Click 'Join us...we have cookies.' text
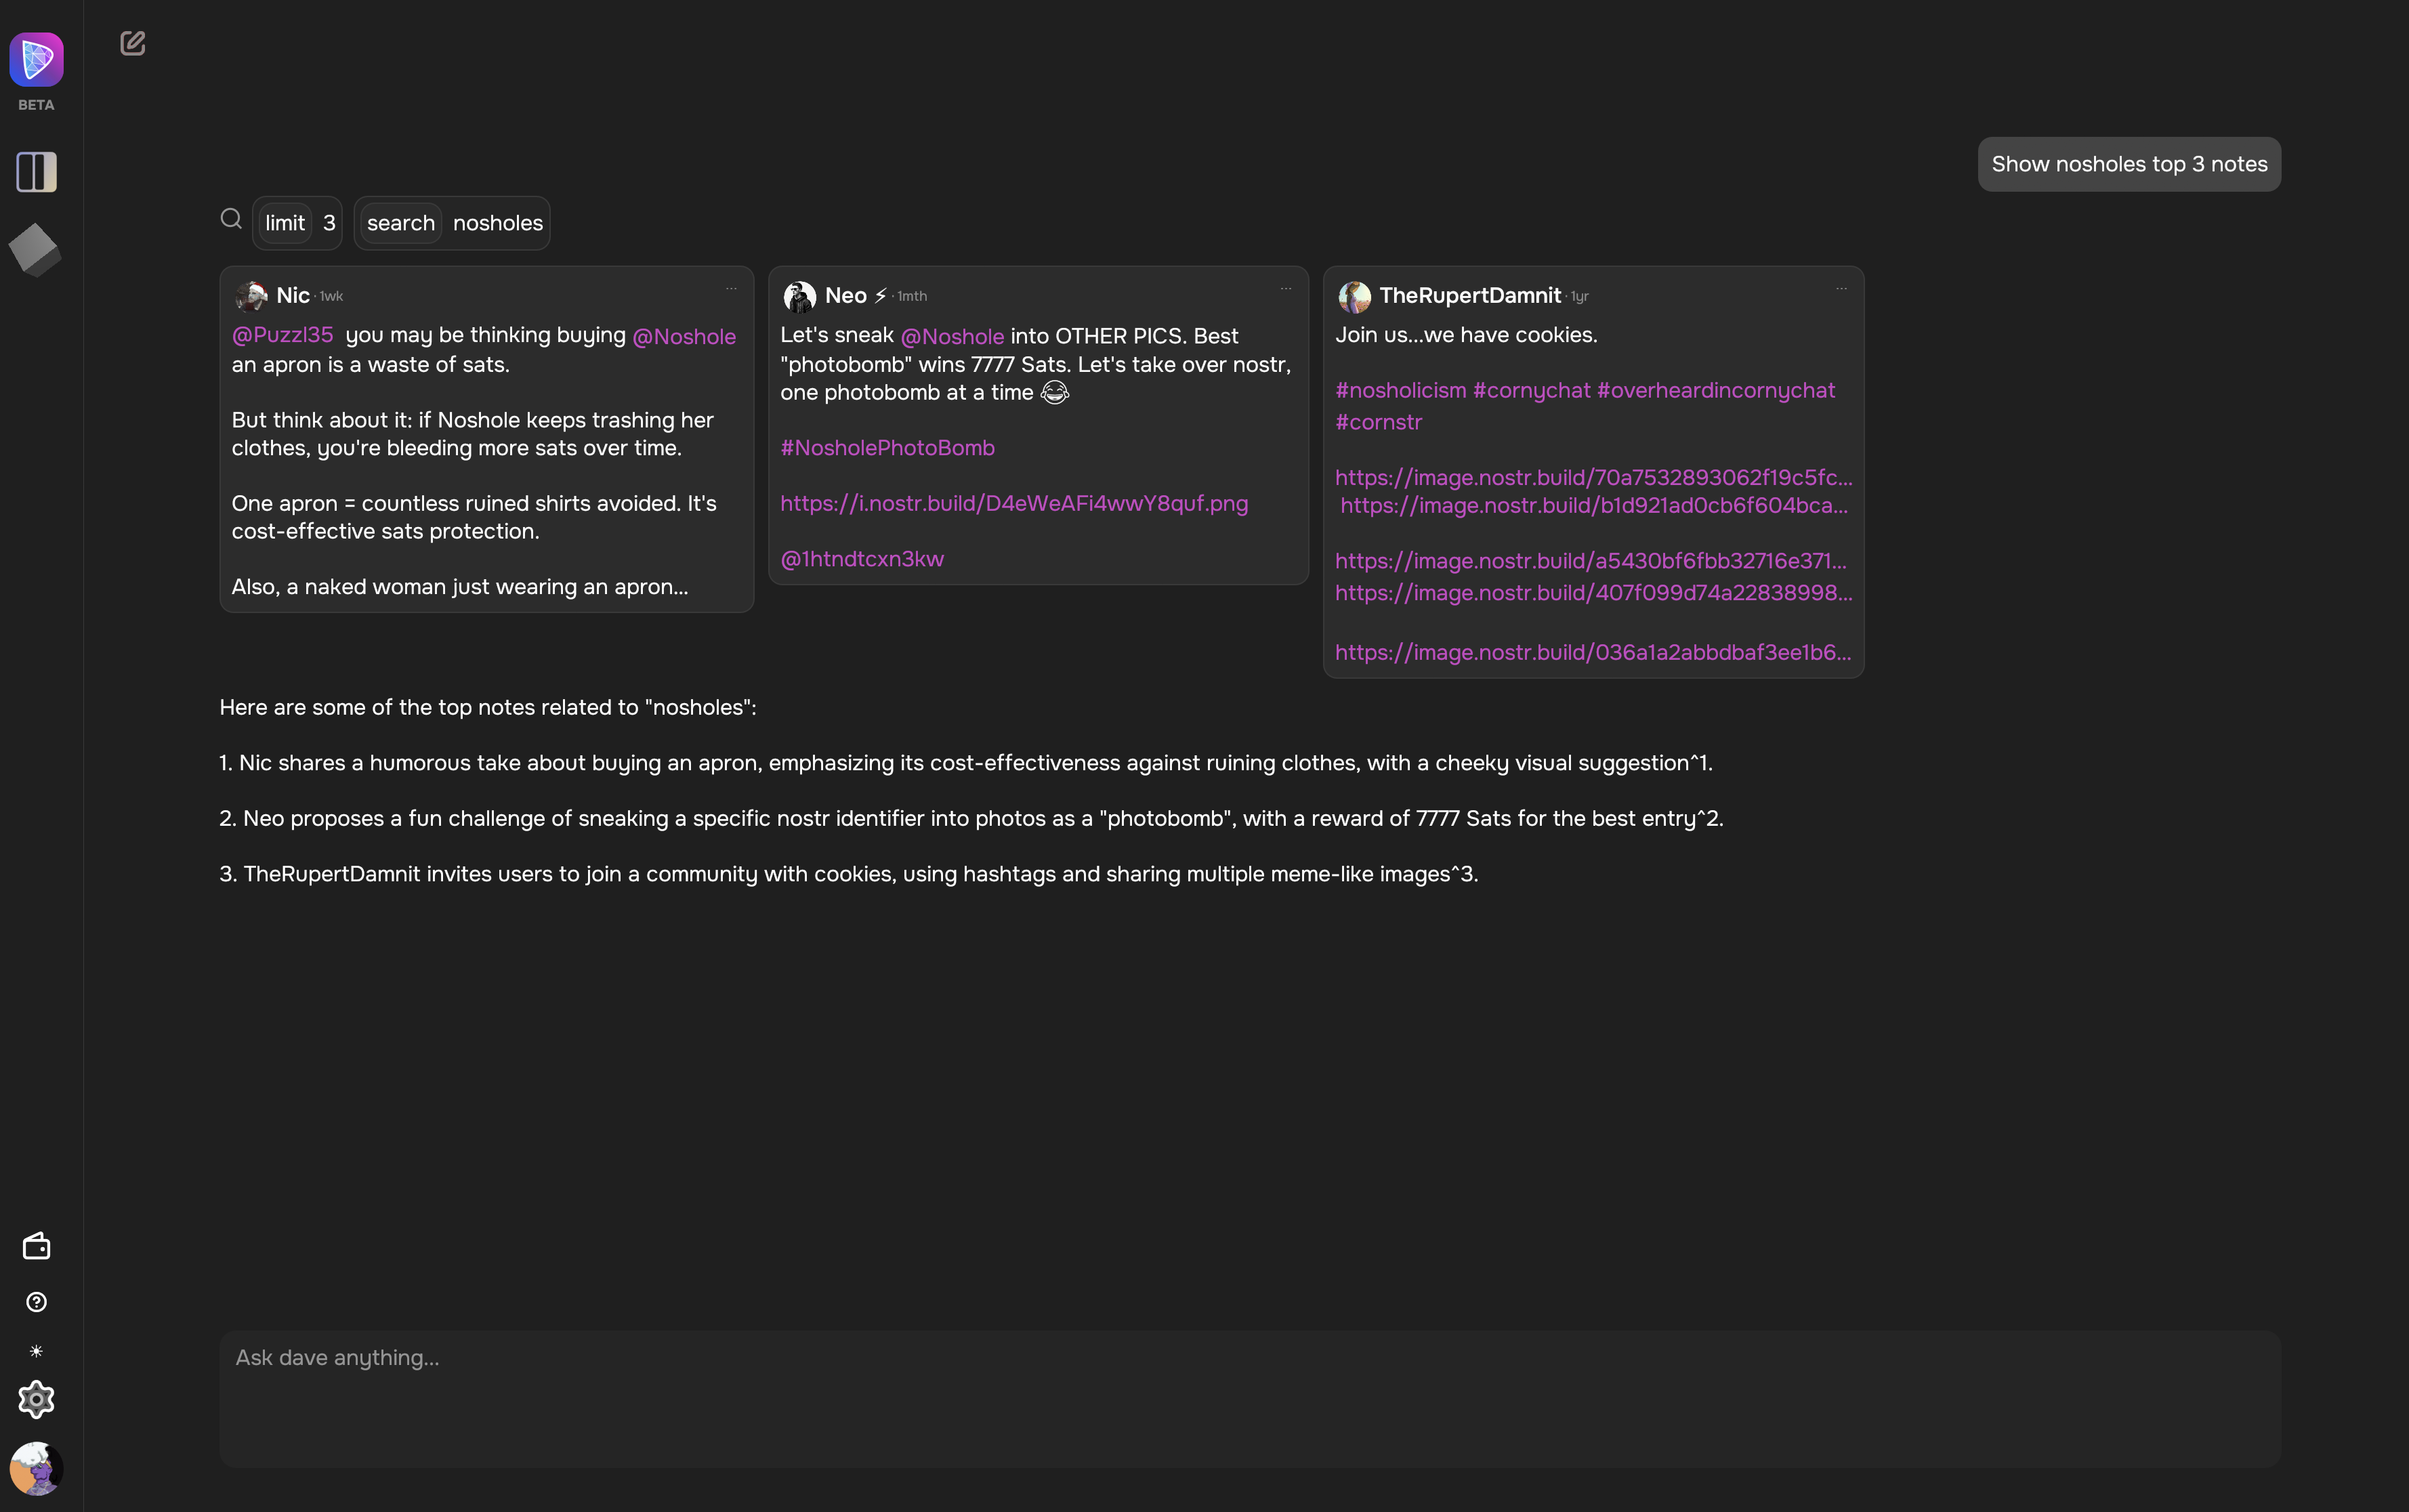The width and height of the screenshot is (2409, 1512). 1466,335
